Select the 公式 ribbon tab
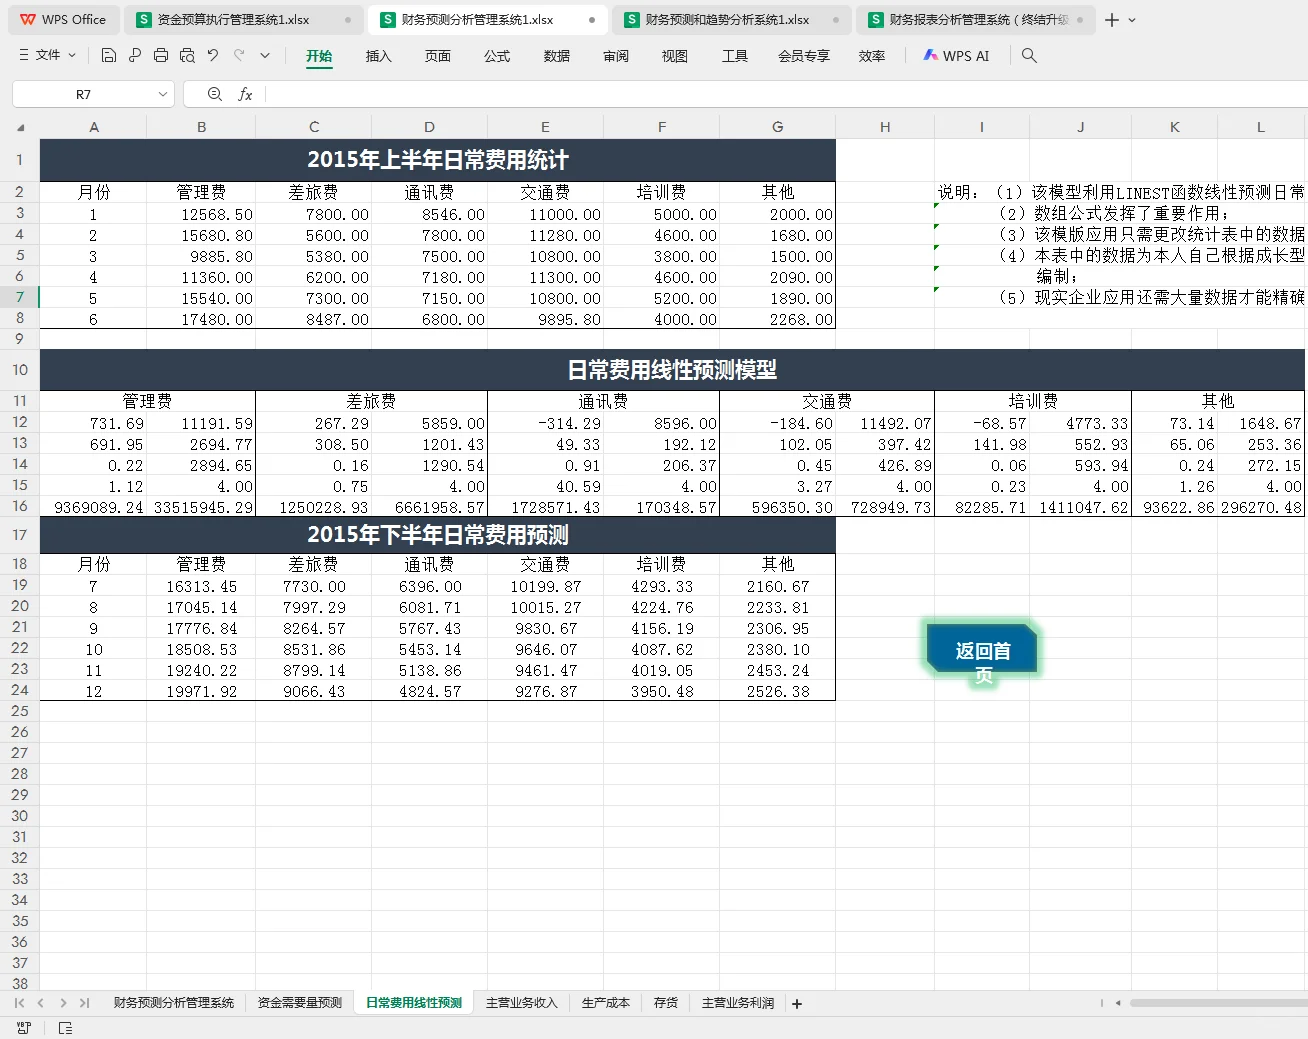Screen dimensions: 1308x1039 pyautogui.click(x=497, y=56)
